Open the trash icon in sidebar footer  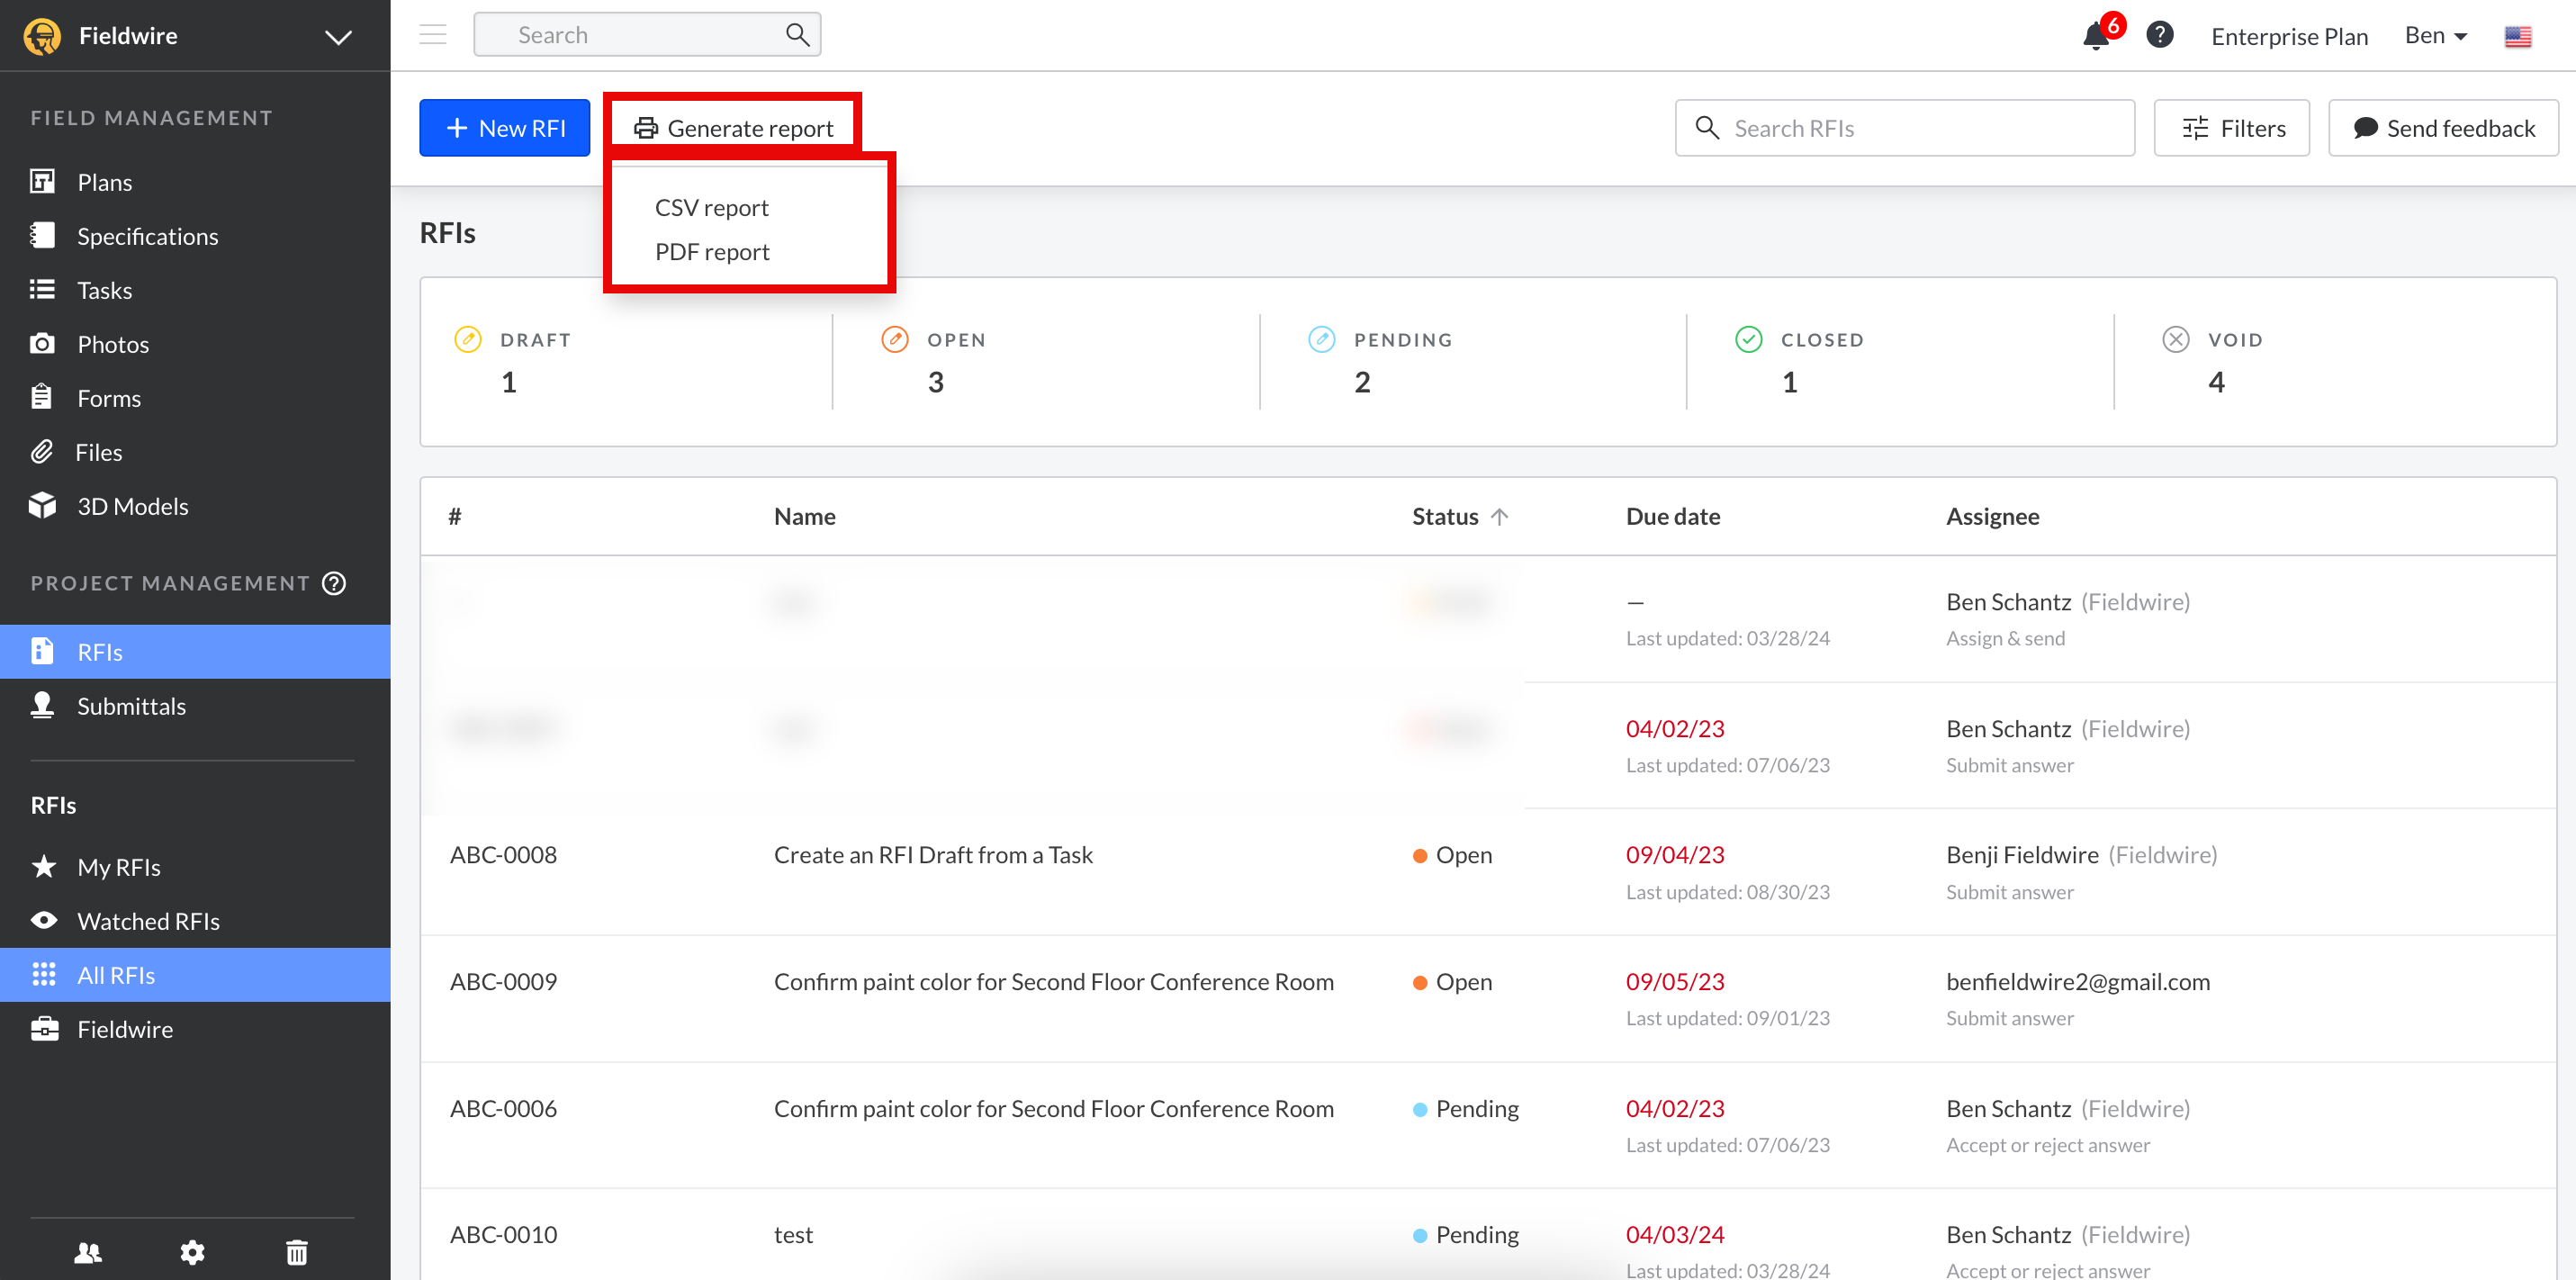[296, 1252]
